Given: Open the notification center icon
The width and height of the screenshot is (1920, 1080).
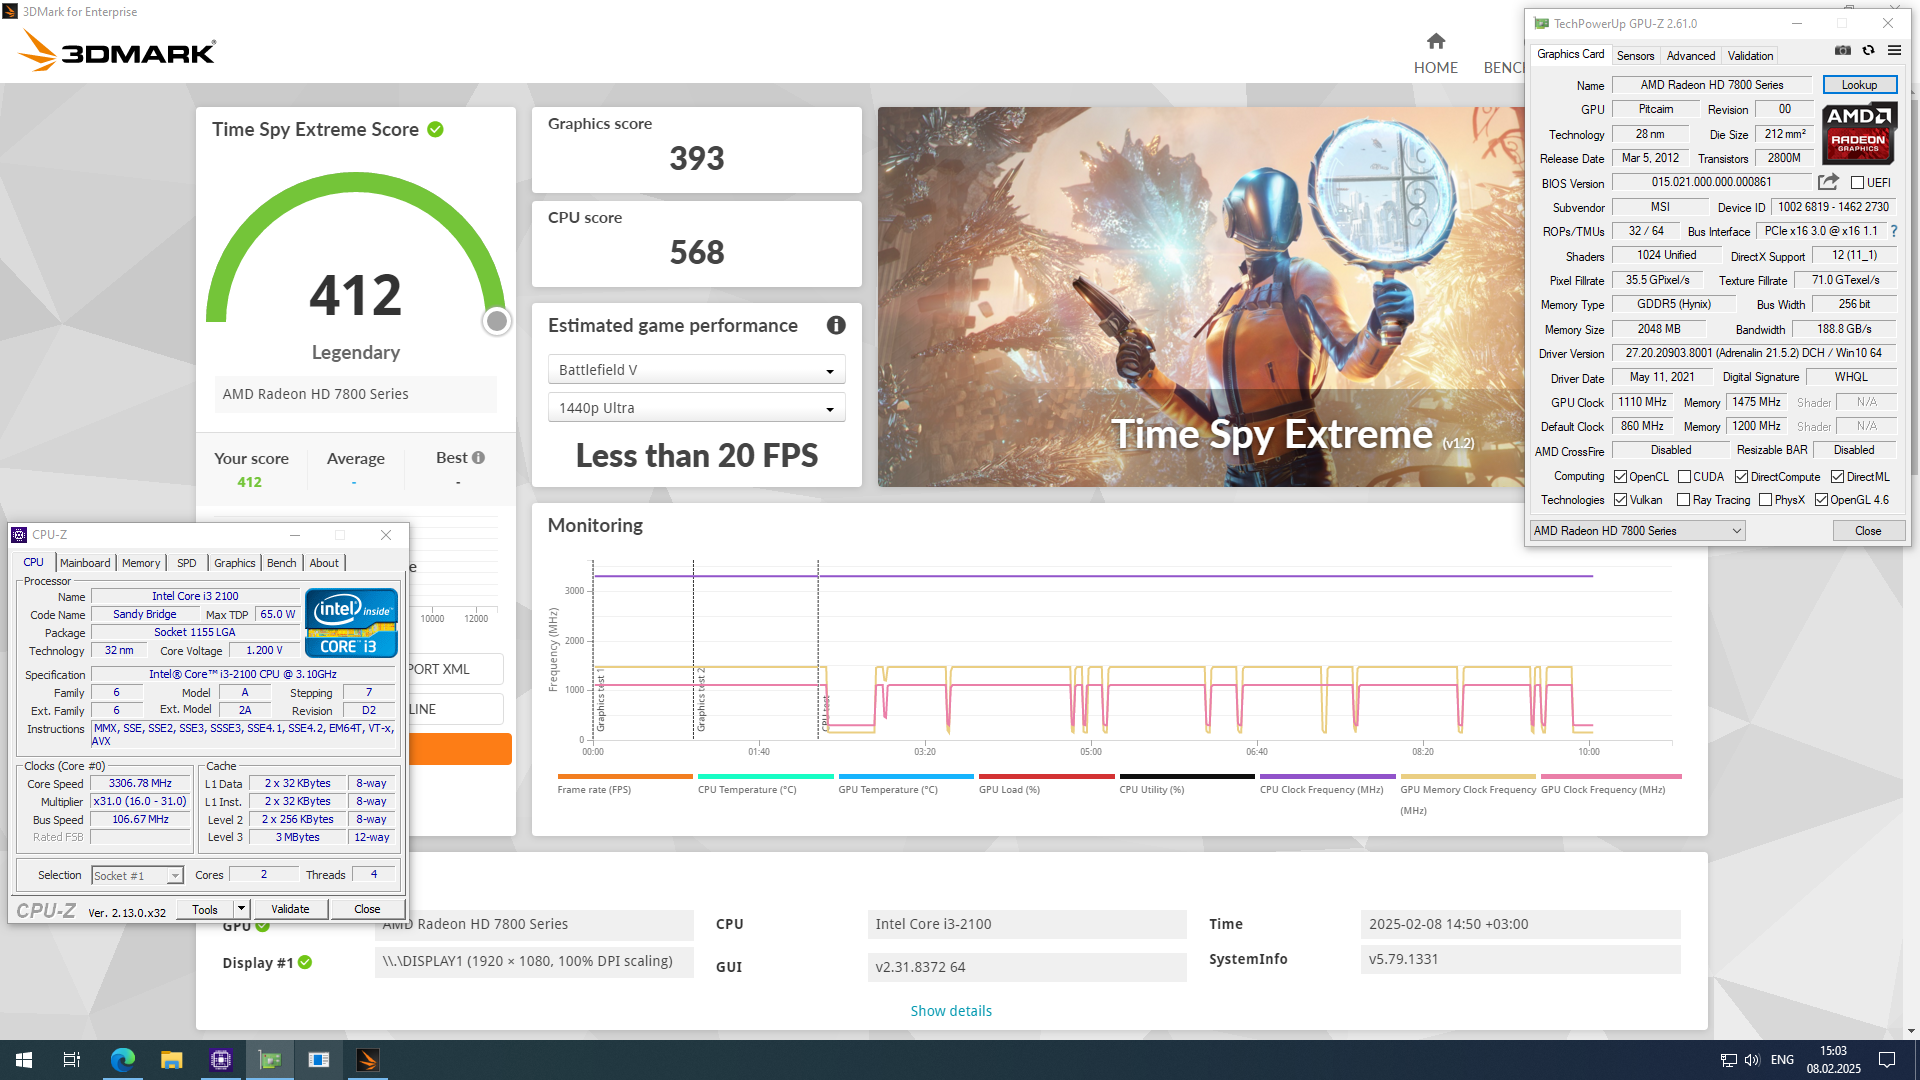Looking at the screenshot, I should 1887,1060.
